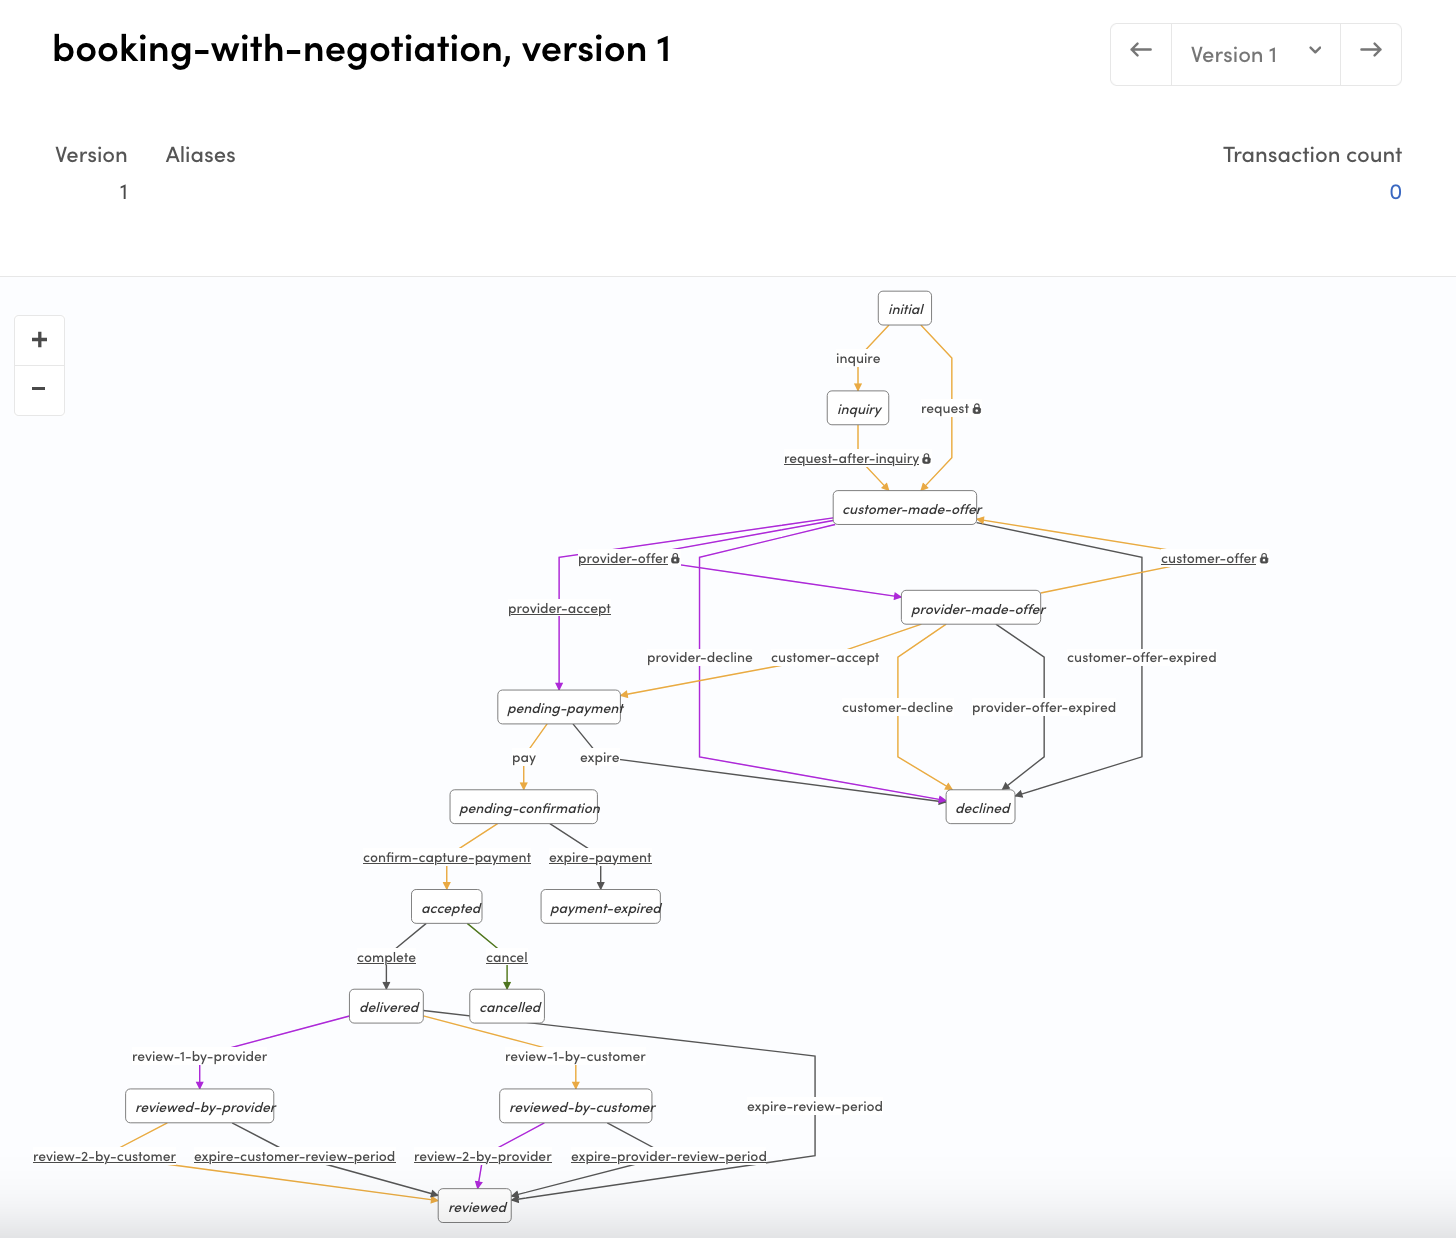Go to previous version with left arrow
Viewport: 1456px width, 1238px height.
(x=1140, y=54)
